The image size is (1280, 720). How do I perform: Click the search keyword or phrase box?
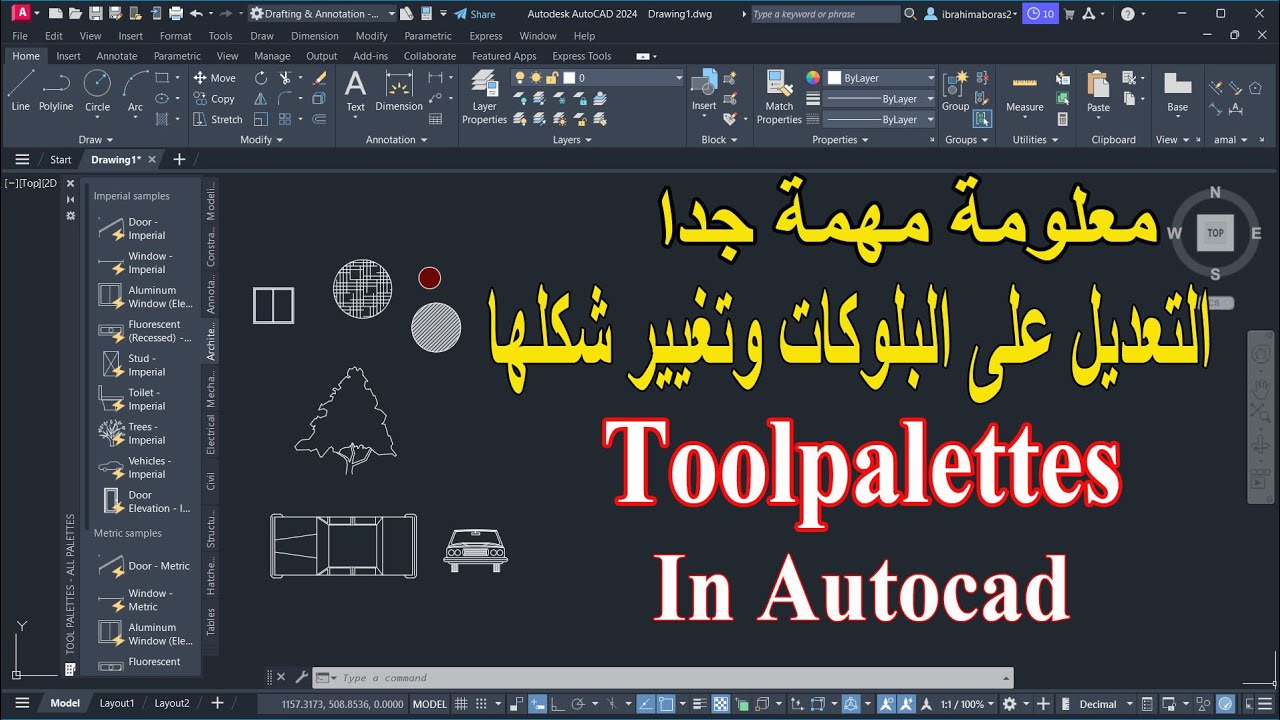[x=825, y=14]
